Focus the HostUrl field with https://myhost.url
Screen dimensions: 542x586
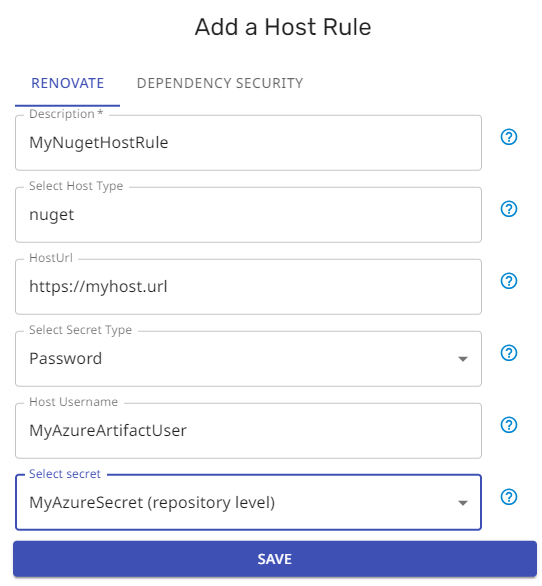tap(248, 287)
